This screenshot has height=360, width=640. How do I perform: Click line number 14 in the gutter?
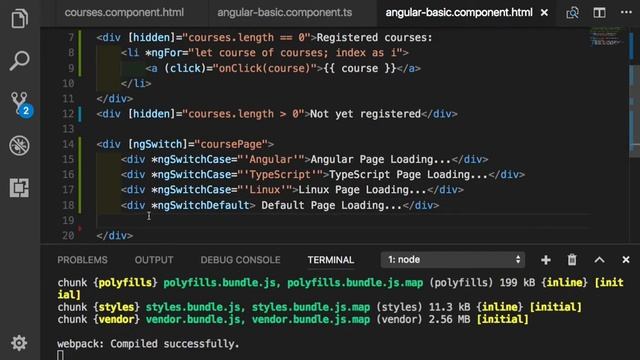pyautogui.click(x=68, y=144)
